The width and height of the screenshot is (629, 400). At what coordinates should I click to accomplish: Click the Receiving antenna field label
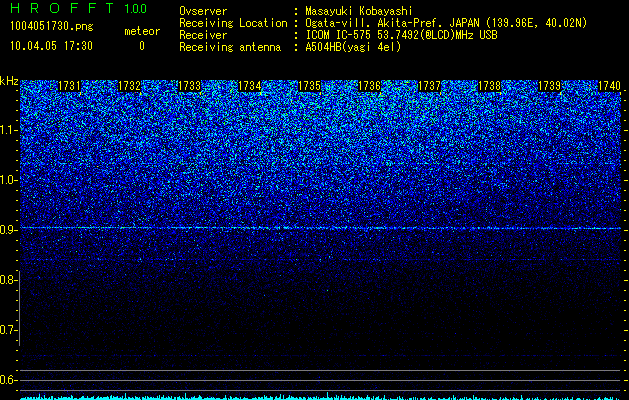point(230,47)
